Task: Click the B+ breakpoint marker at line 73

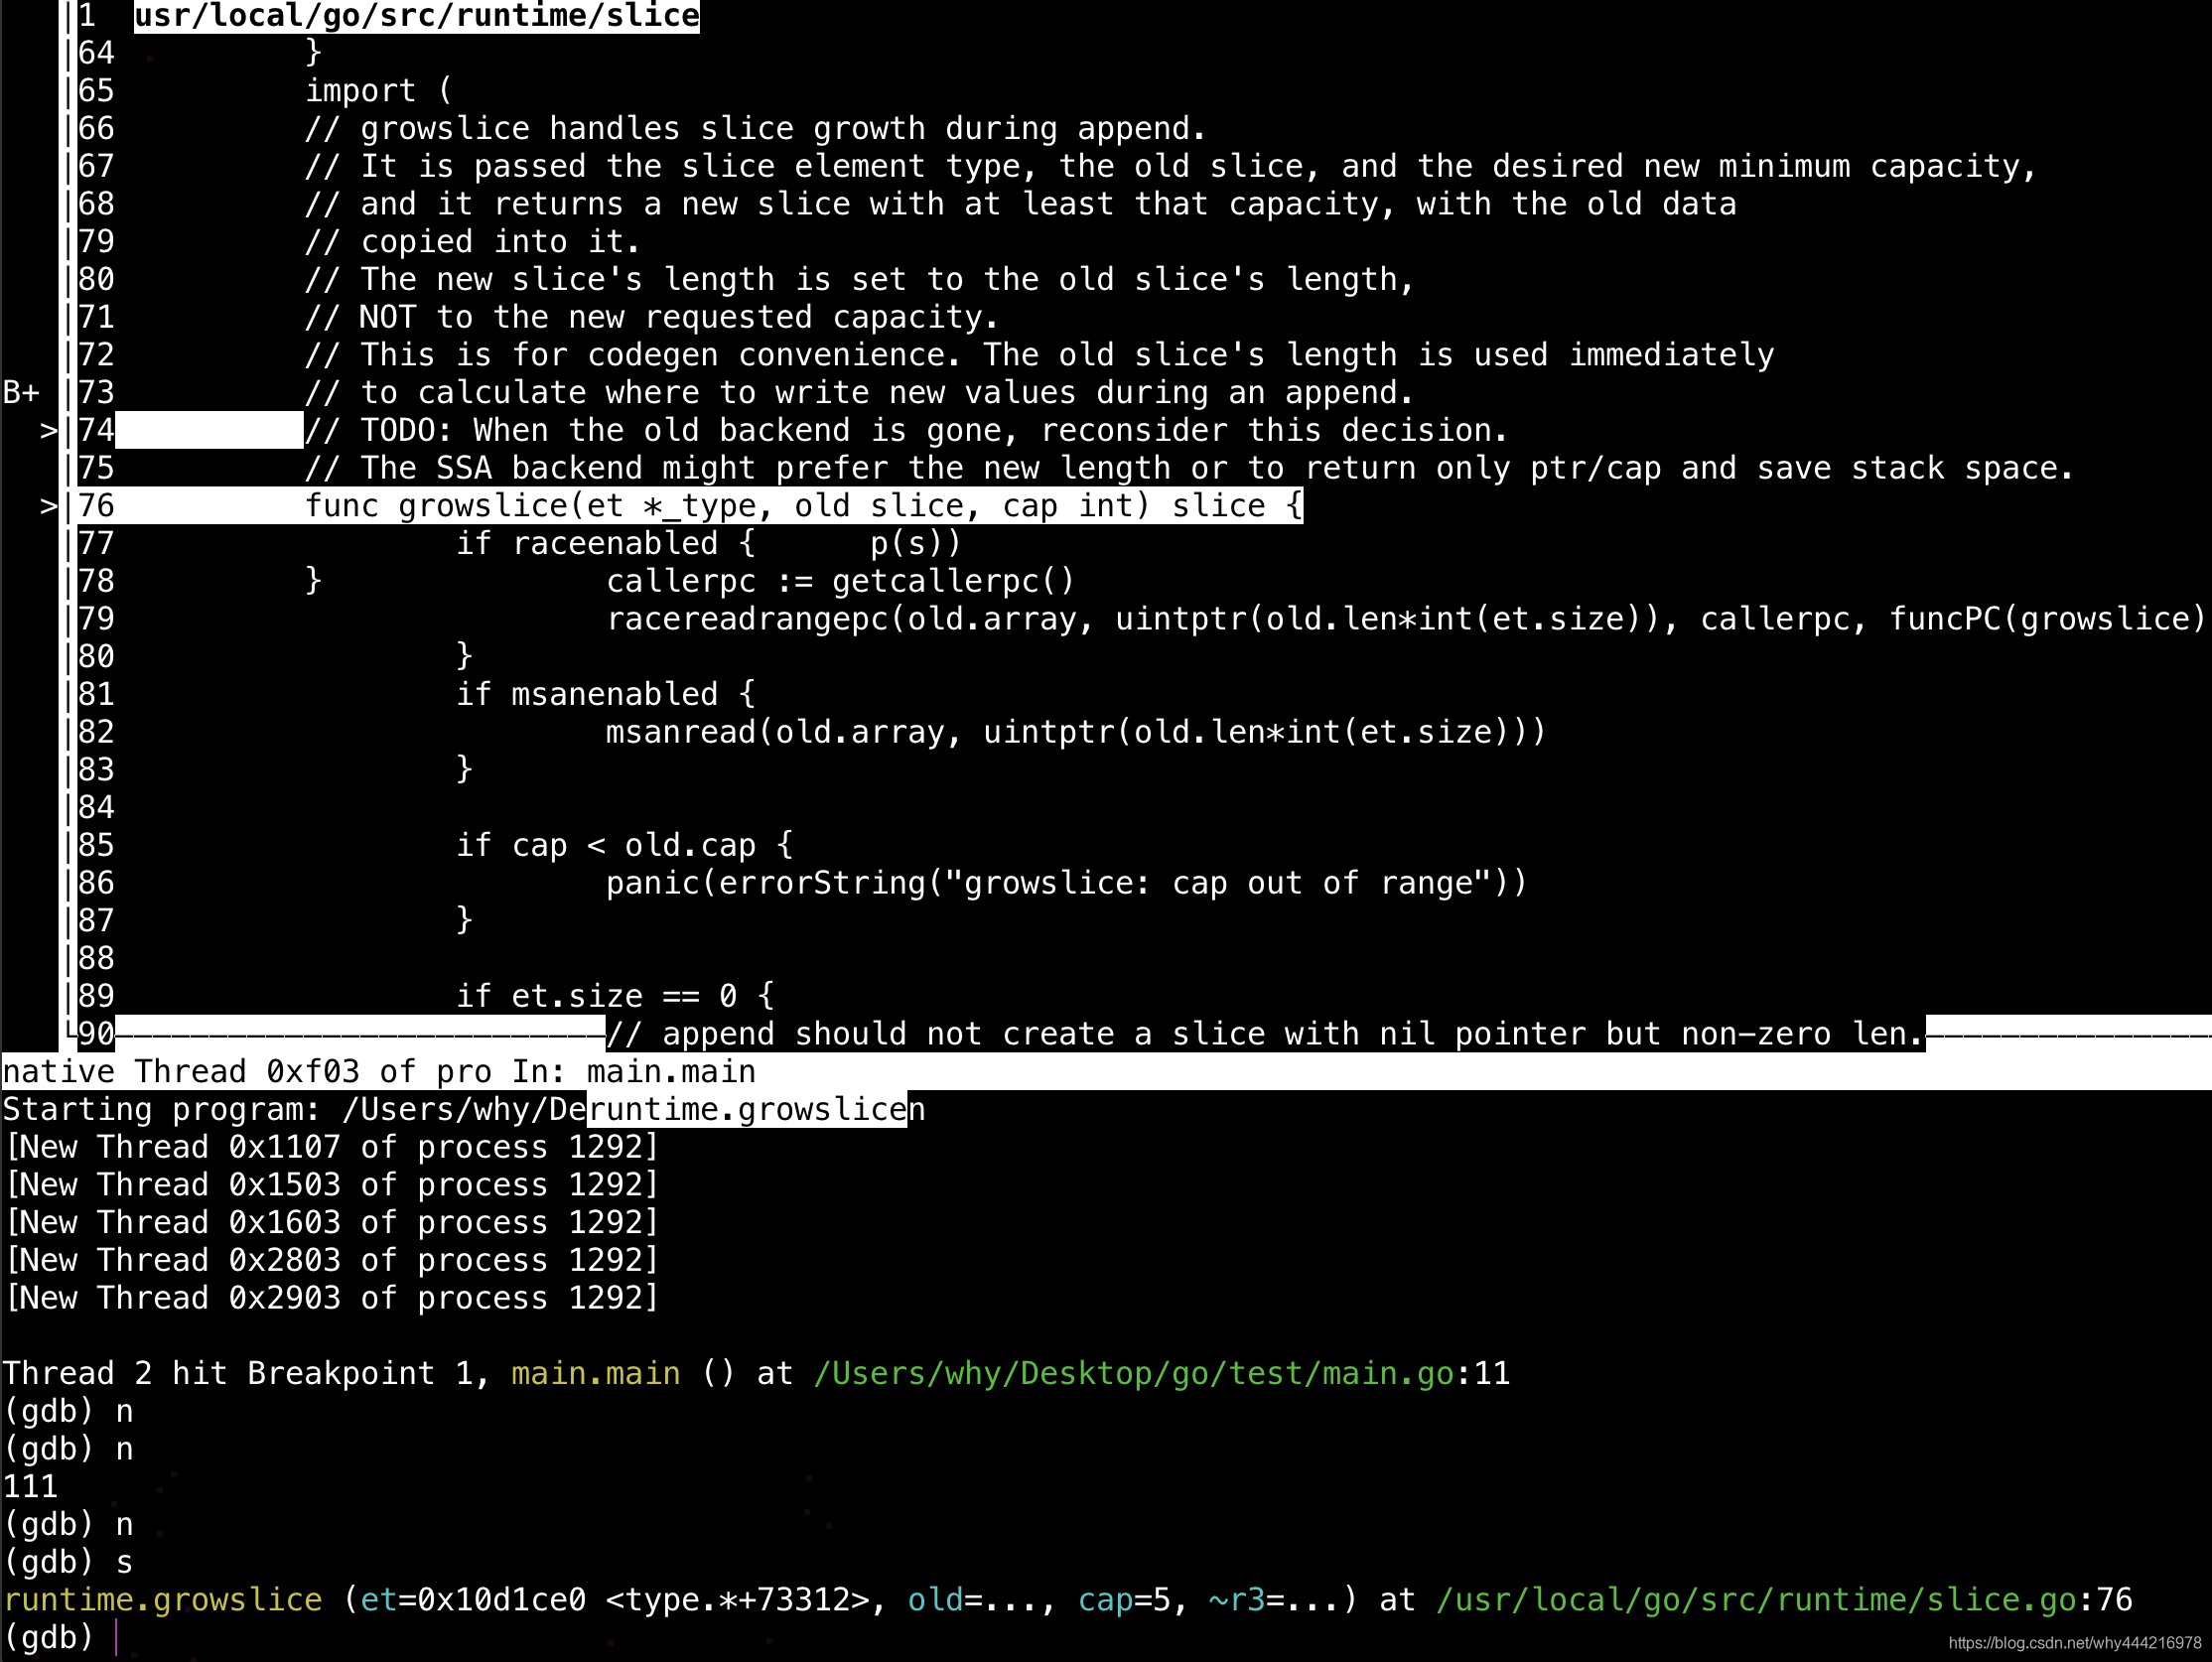Action: tap(22, 392)
